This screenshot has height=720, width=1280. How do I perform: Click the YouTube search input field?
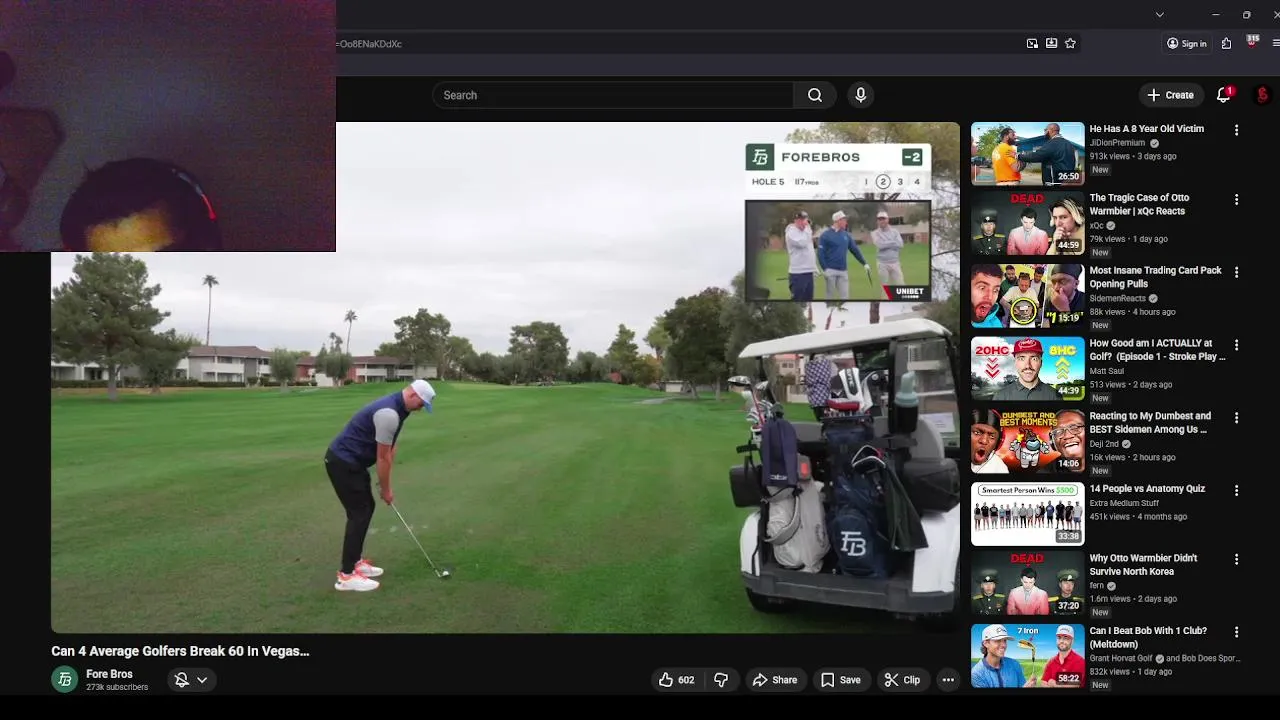click(x=613, y=95)
